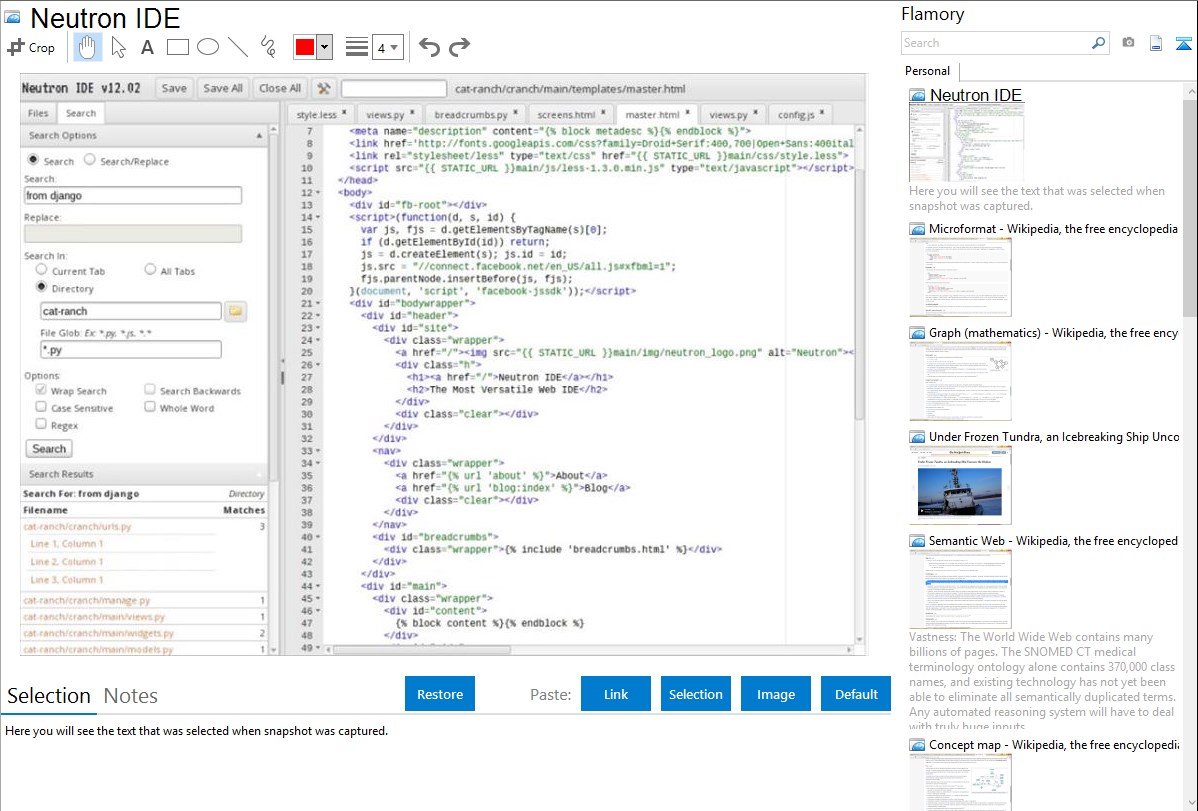Capture a new snapshot with camera icon
Image resolution: width=1198 pixels, height=811 pixels.
click(x=1128, y=43)
